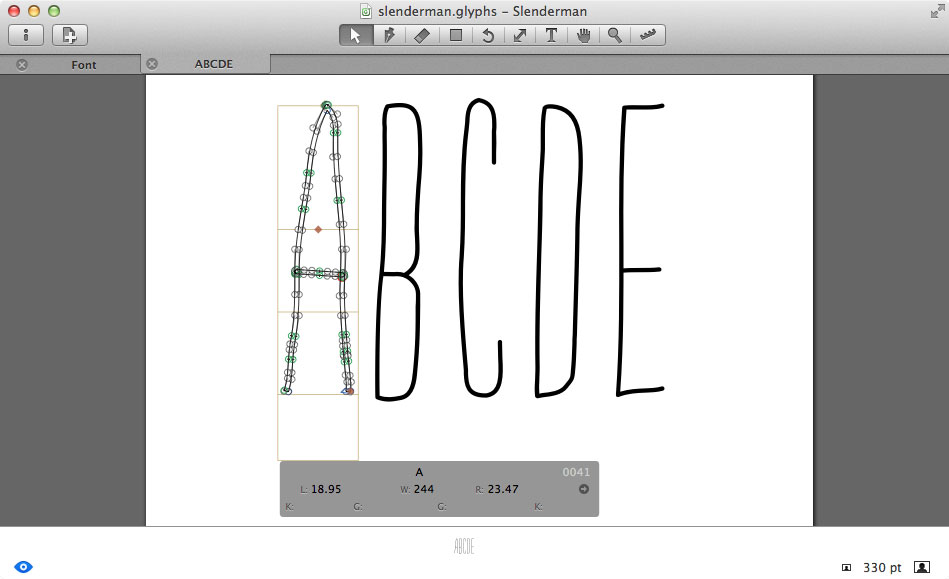
Task: Open the font info button
Action: click(25, 35)
